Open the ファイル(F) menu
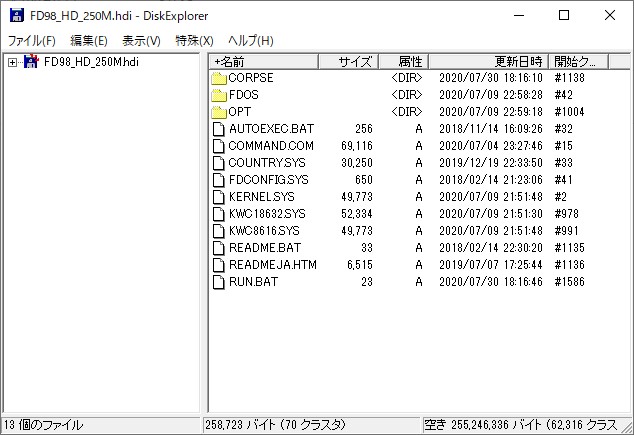The image size is (634, 435). pos(32,40)
